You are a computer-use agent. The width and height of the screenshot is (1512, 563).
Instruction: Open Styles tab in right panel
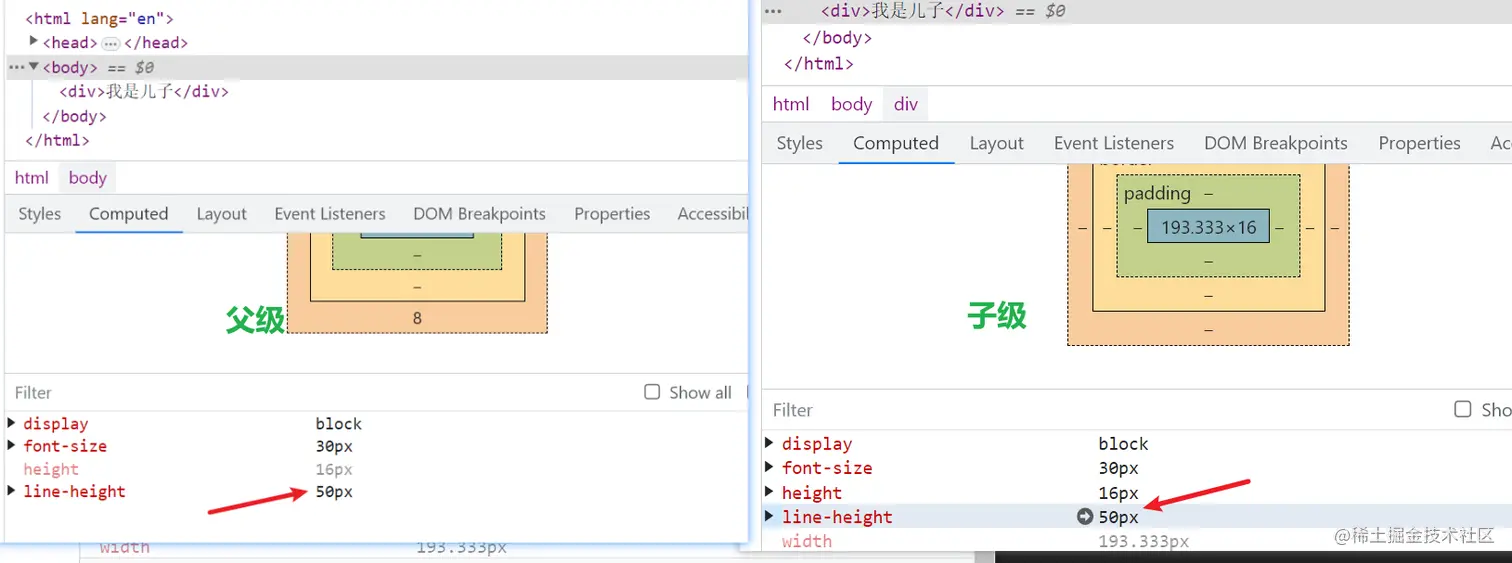tap(800, 143)
